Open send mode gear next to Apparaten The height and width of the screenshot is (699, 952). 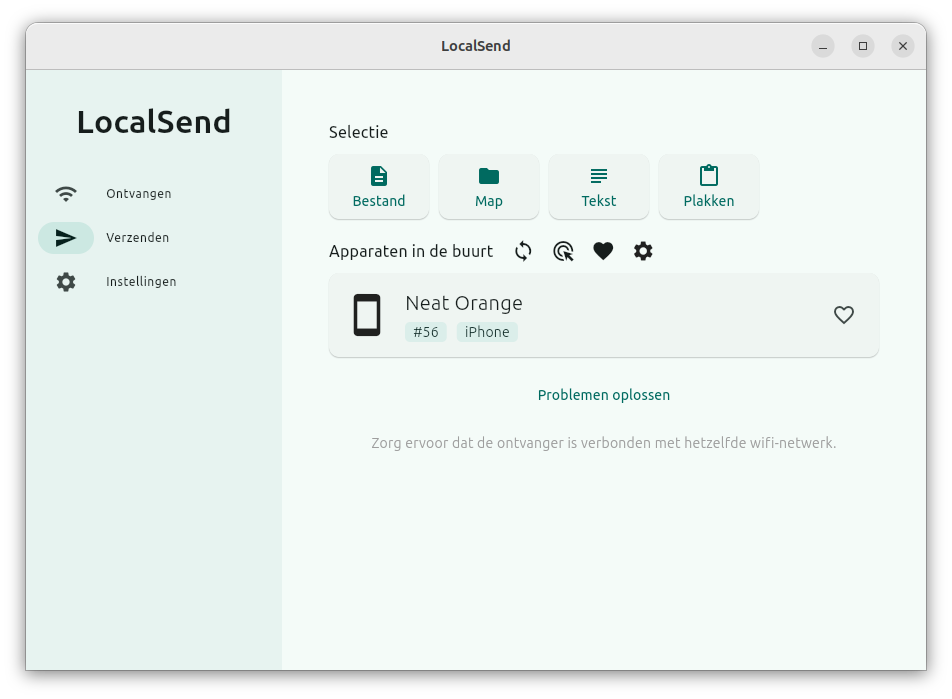[643, 251]
